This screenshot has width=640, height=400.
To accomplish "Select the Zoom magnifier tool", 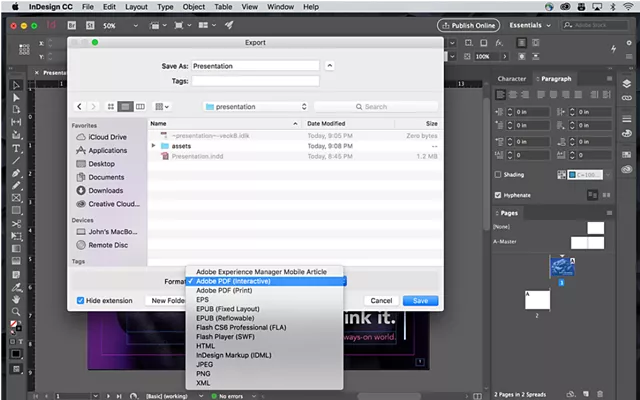I will (16, 311).
